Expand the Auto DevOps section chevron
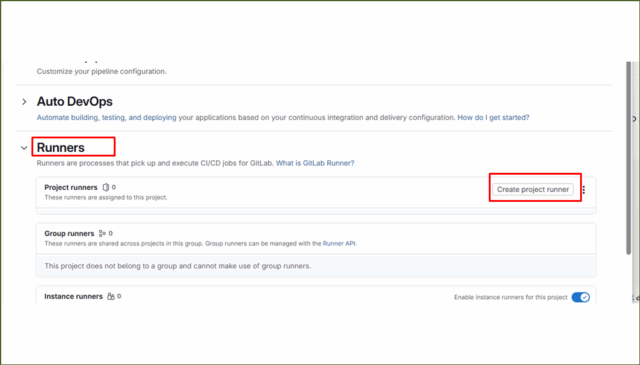 click(x=24, y=102)
